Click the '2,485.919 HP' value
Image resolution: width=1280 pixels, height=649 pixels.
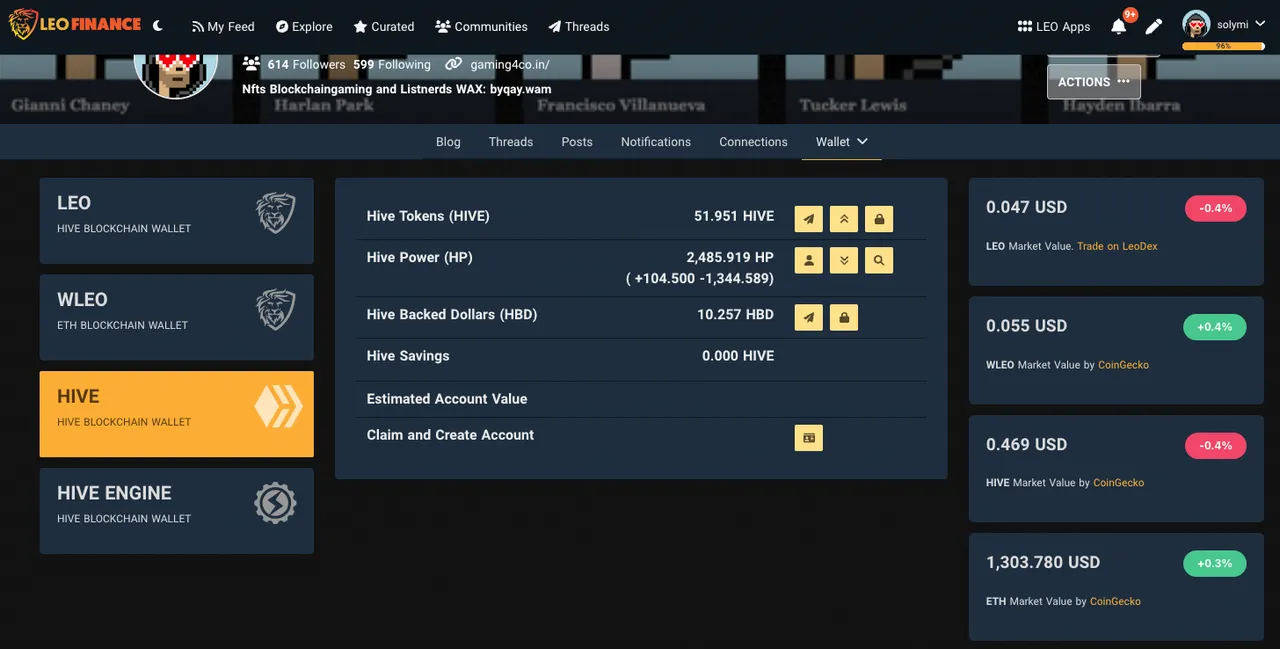pyautogui.click(x=730, y=257)
